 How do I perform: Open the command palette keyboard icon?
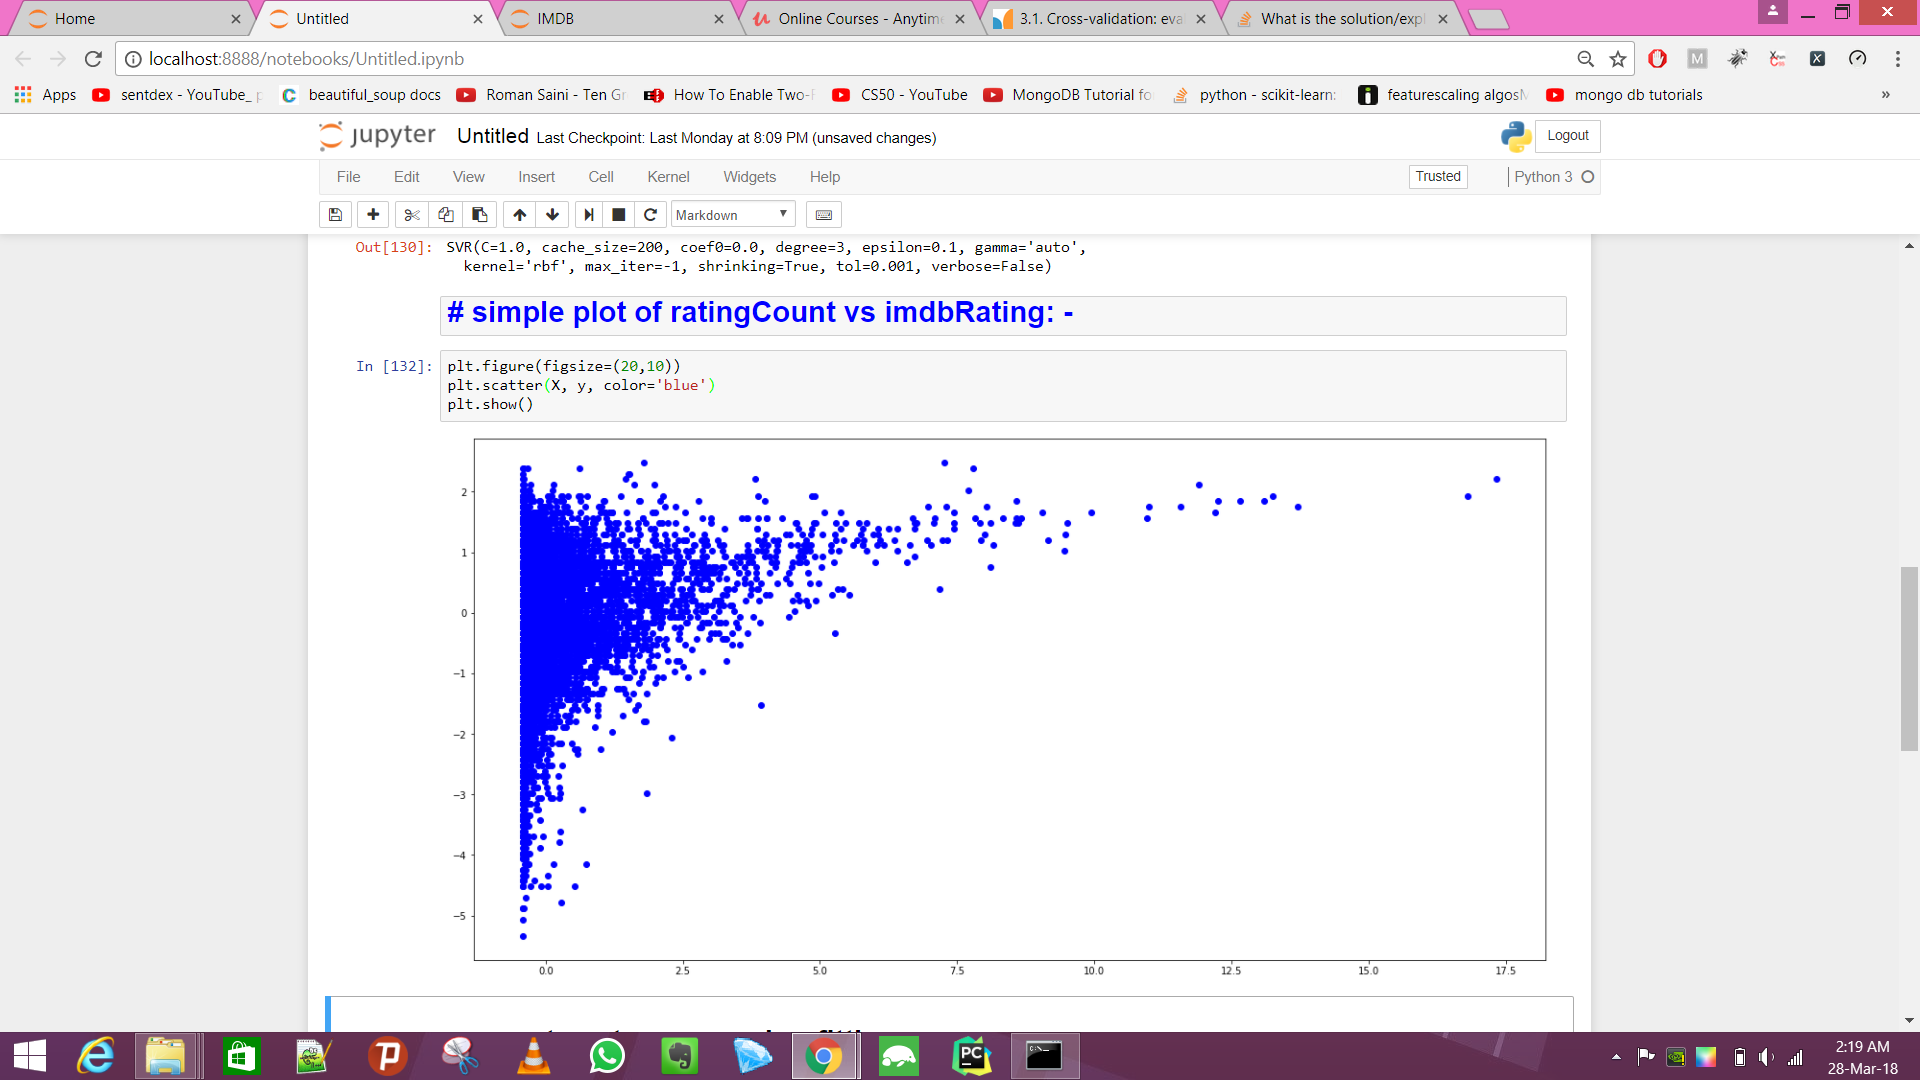824,215
